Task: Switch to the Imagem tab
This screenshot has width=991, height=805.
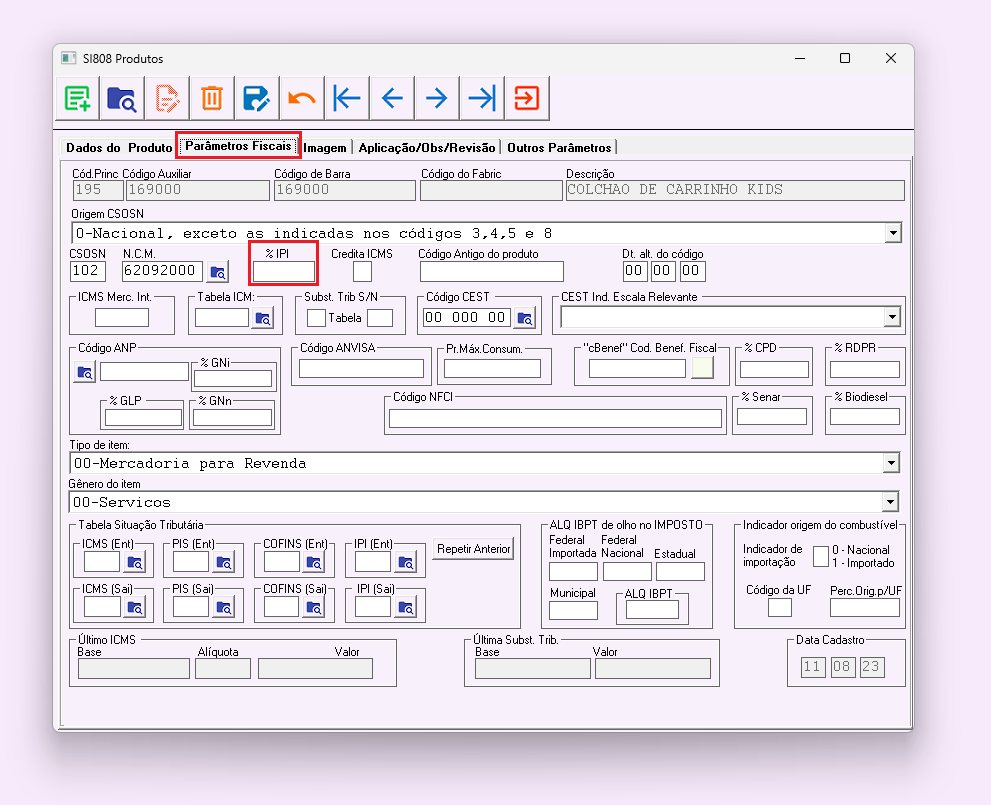Action: click(325, 148)
